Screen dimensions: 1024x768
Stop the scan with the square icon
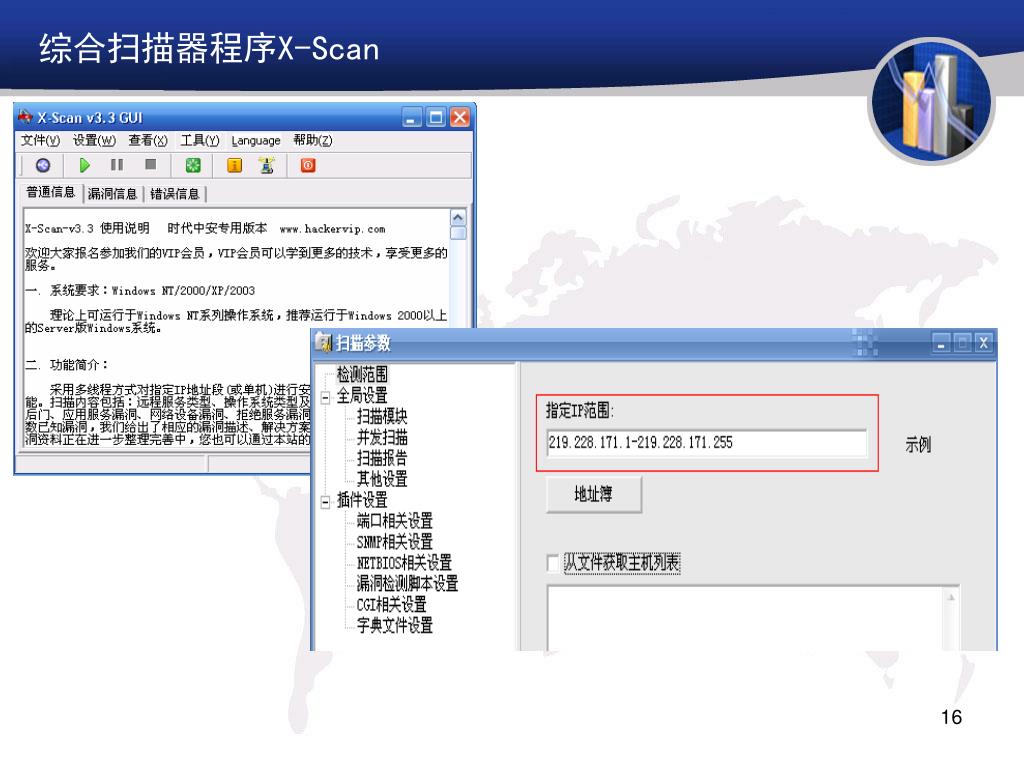click(151, 165)
